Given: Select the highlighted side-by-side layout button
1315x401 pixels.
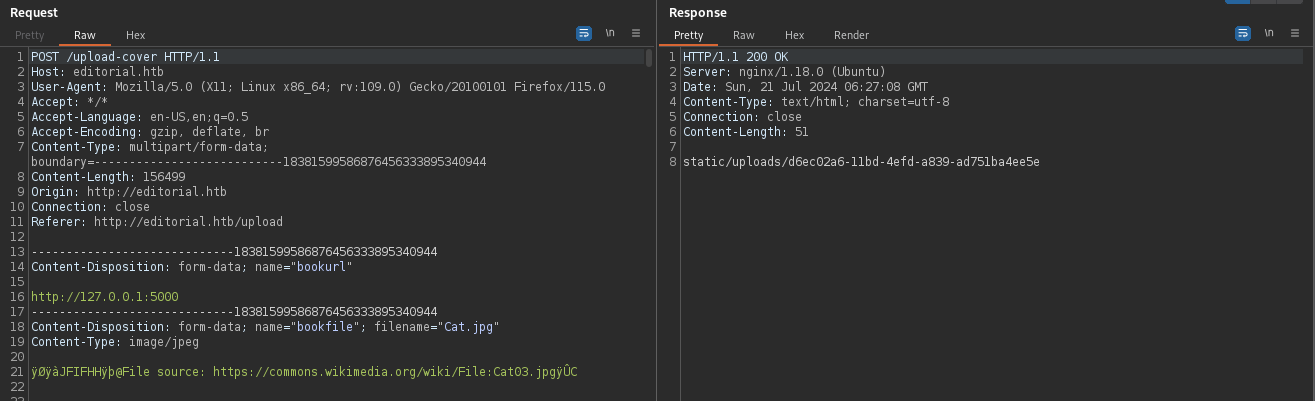Looking at the screenshot, I should pos(1238,2).
